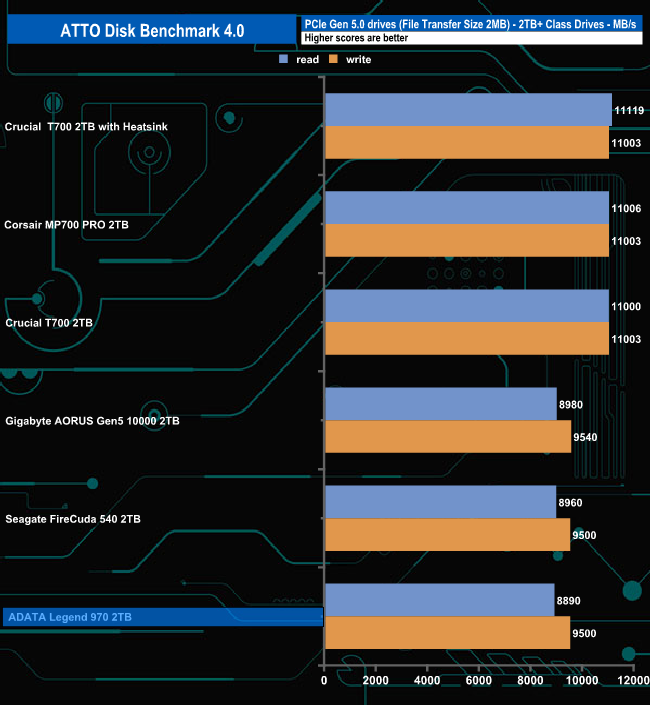Screen dimensions: 650x705
Task: Click the ATTO Disk Benchmark 4.0 title
Action: tap(152, 31)
